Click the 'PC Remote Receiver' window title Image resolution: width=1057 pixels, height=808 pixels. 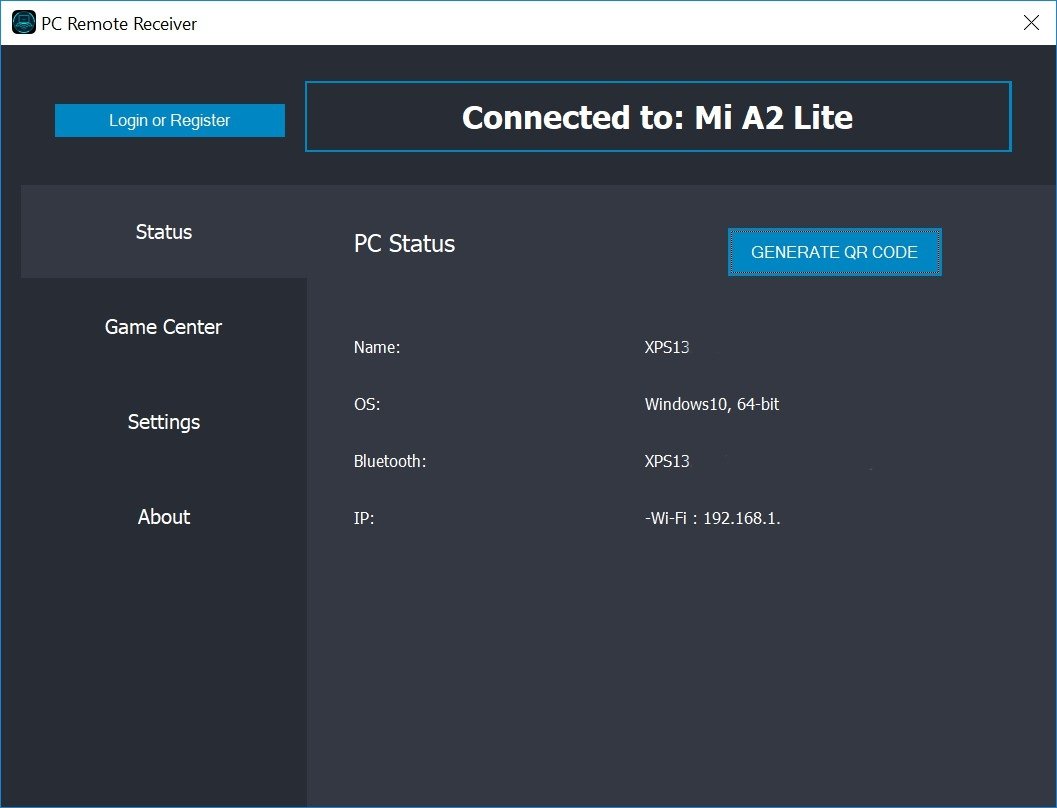pos(119,24)
